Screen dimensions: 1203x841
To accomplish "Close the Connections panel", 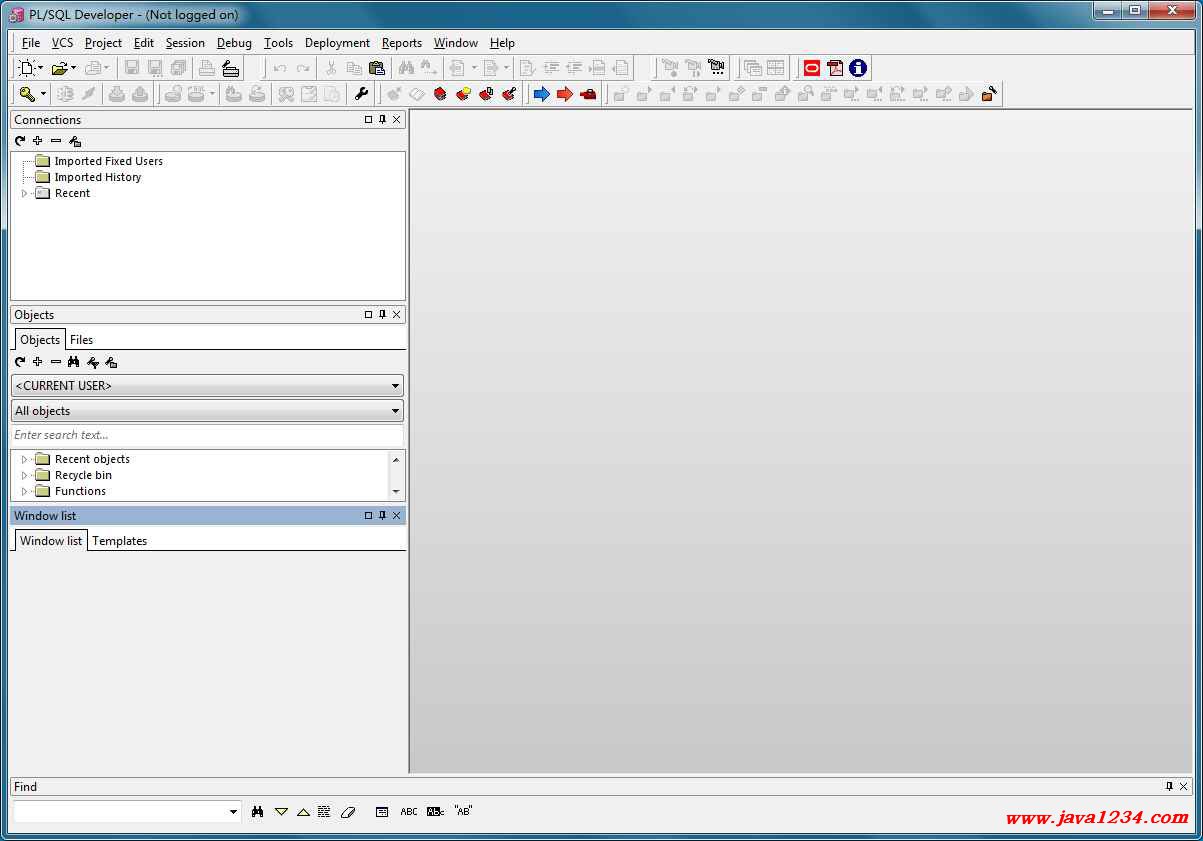I will tap(397, 119).
